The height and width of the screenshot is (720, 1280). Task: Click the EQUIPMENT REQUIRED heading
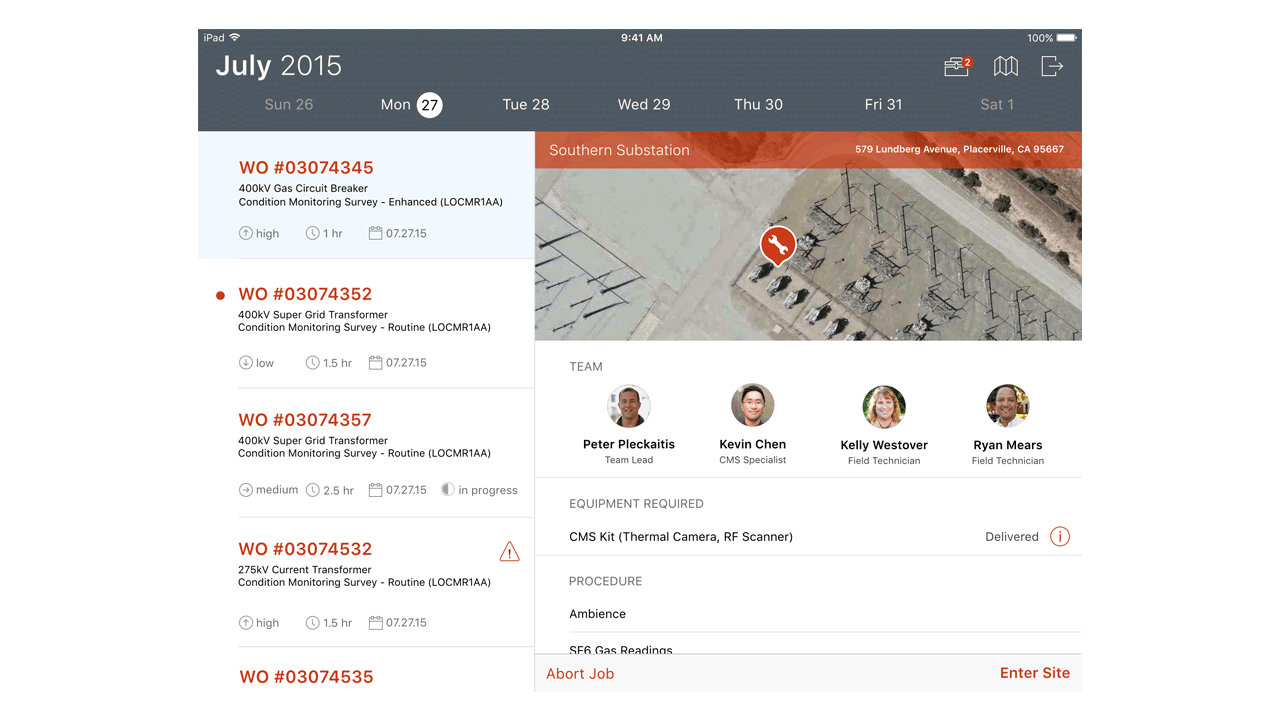click(636, 504)
